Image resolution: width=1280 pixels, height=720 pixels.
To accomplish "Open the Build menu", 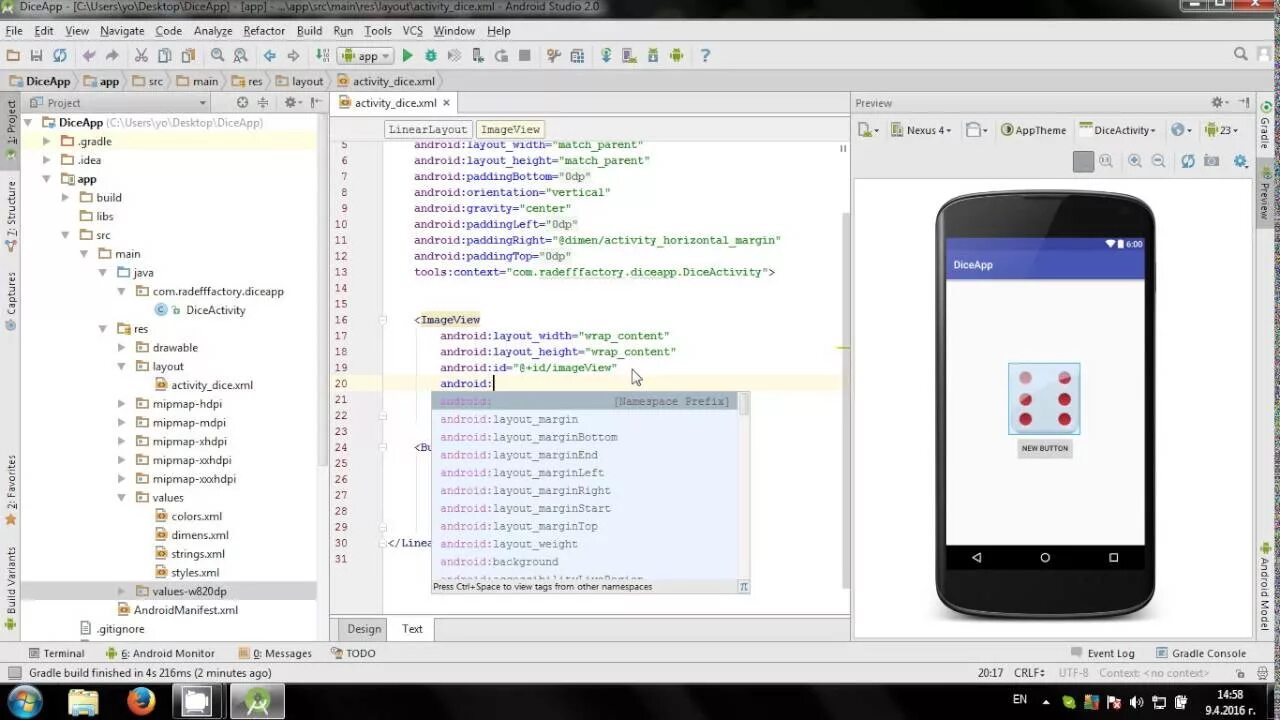I will [309, 31].
